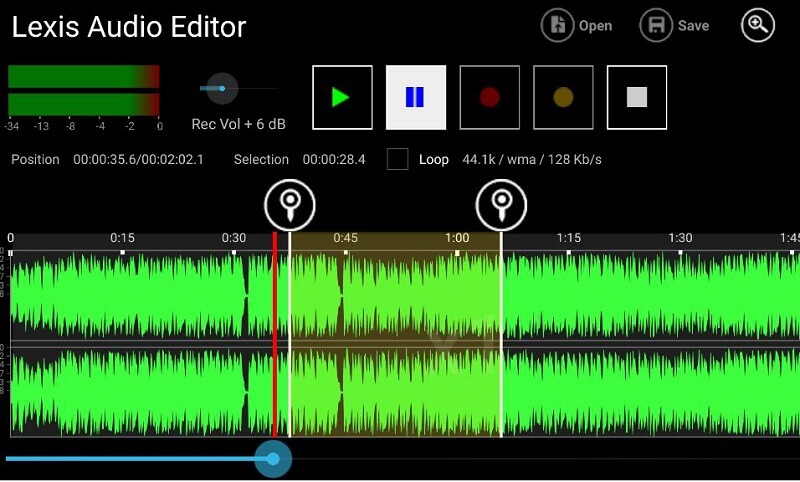800x482 pixels.
Task: Click the lower level meter bar
Action: coord(84,104)
